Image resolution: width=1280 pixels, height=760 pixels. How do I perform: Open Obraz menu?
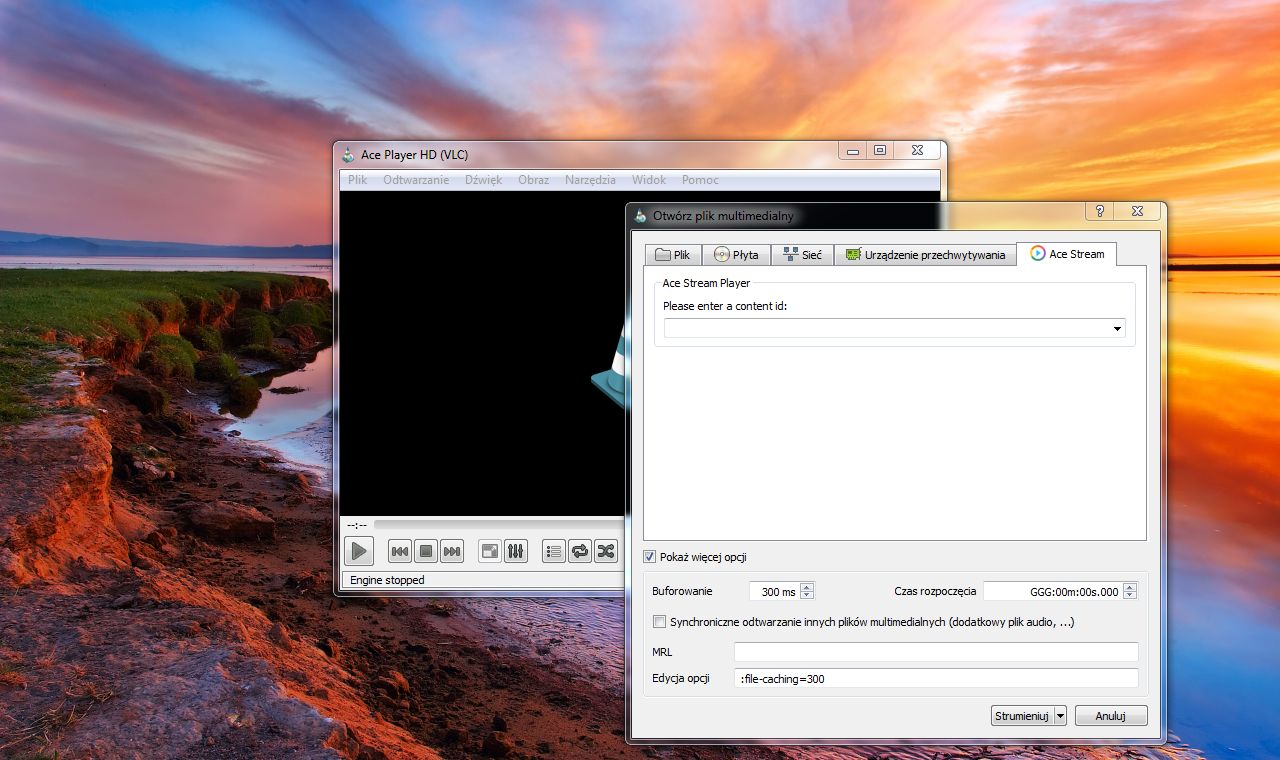pyautogui.click(x=533, y=180)
